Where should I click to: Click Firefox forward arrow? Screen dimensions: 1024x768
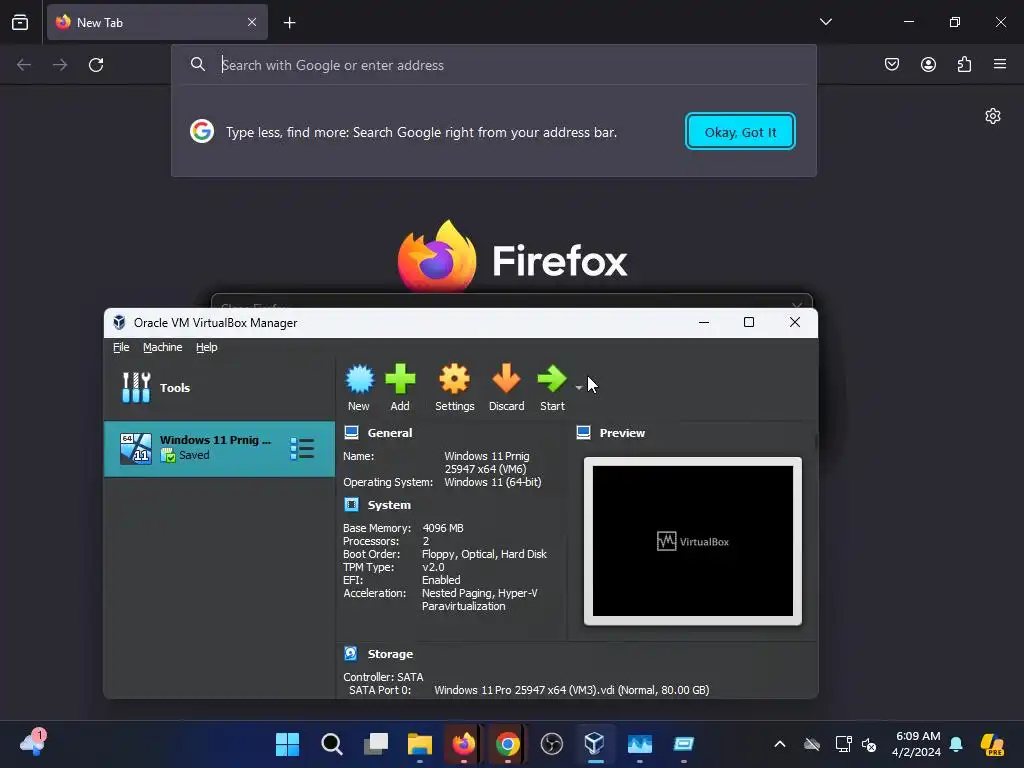(x=60, y=65)
